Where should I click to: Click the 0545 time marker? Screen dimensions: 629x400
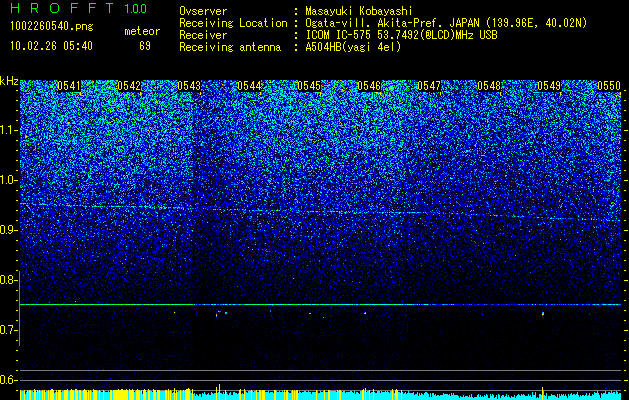(309, 86)
